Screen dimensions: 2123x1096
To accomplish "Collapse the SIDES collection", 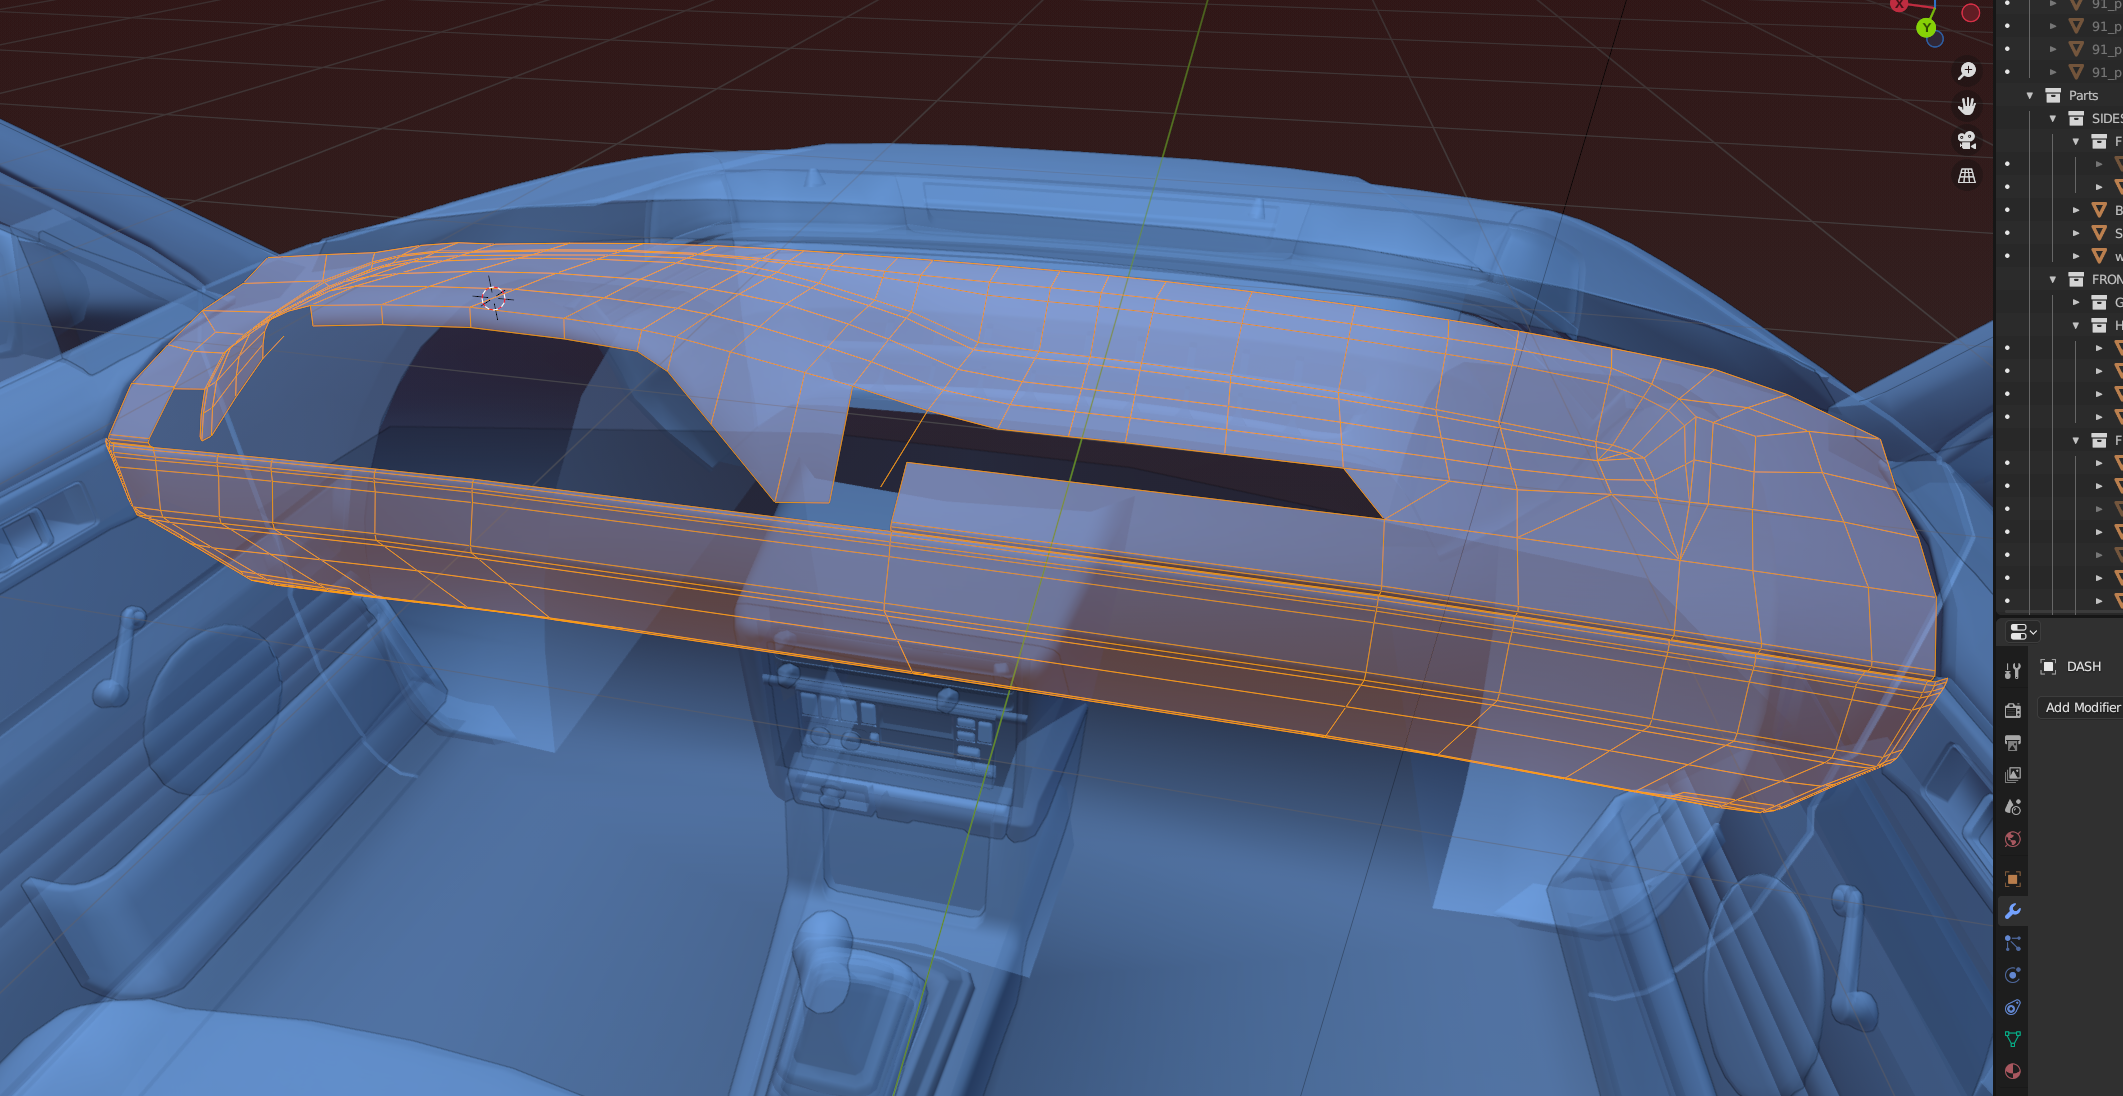I will click(x=2053, y=119).
